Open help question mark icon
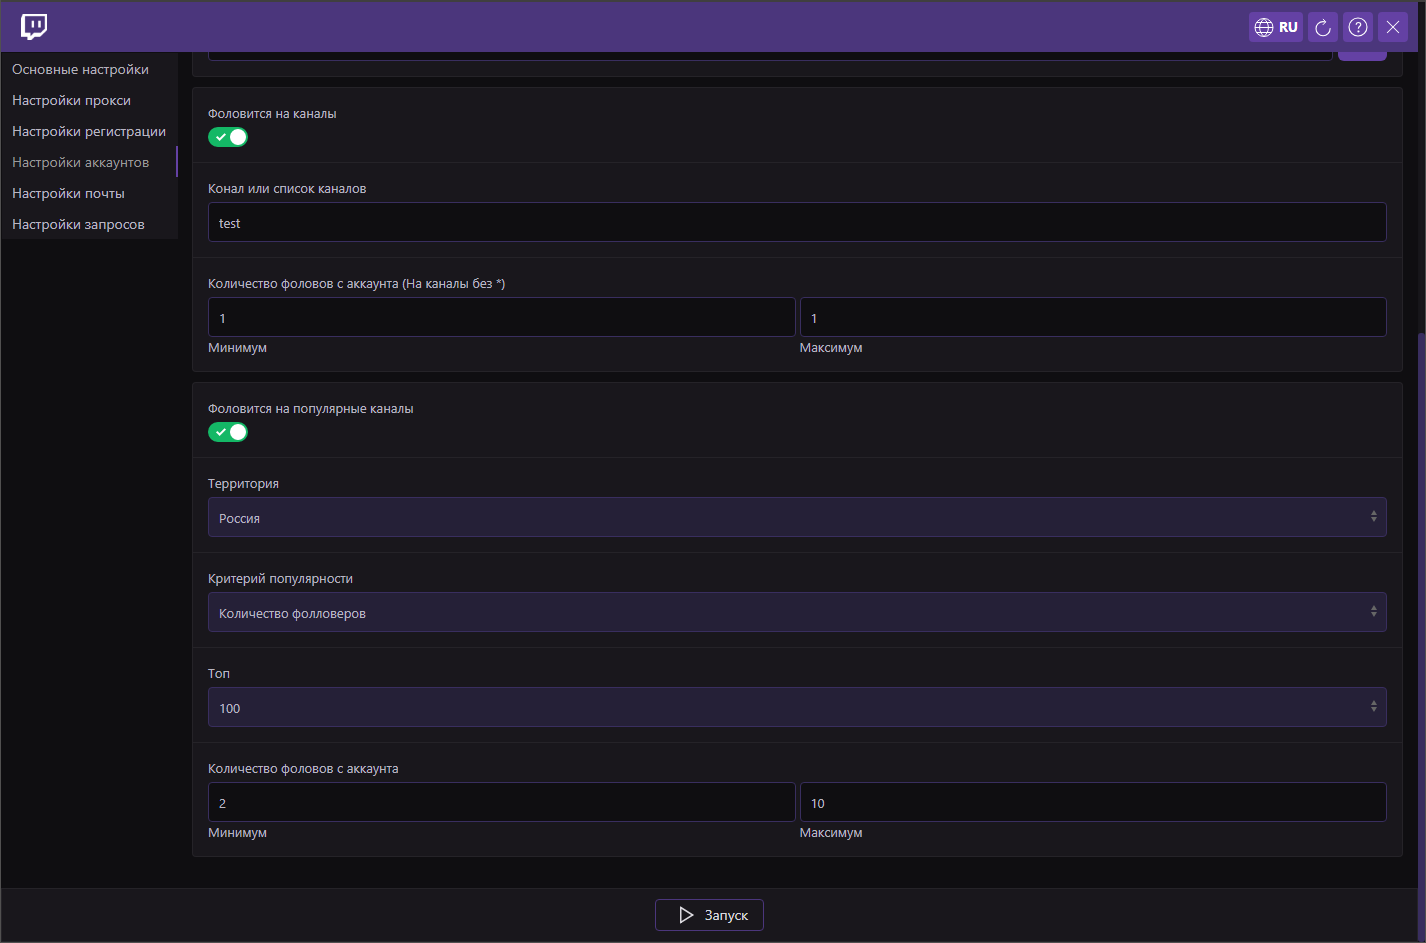Screen dimensions: 1426x943 [1358, 27]
